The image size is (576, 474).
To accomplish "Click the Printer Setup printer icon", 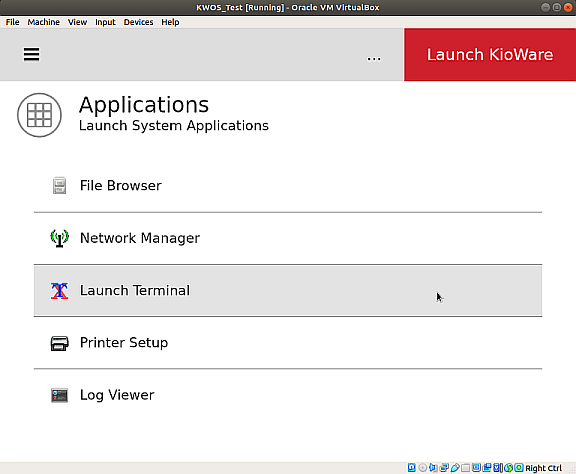I will pyautogui.click(x=59, y=343).
